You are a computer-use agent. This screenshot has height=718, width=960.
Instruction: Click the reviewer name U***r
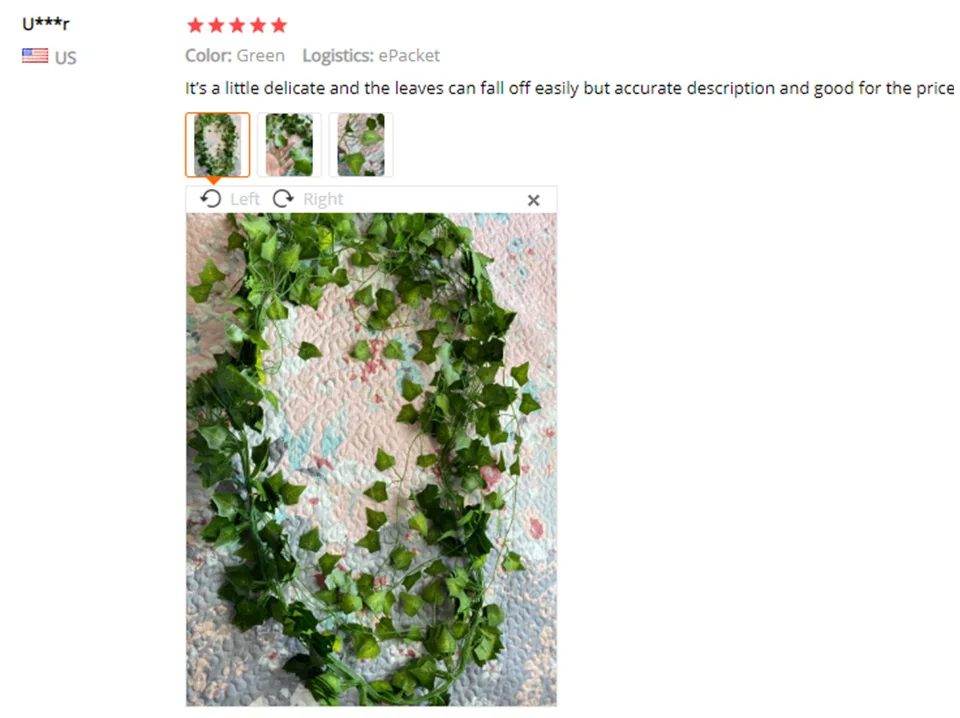[46, 24]
